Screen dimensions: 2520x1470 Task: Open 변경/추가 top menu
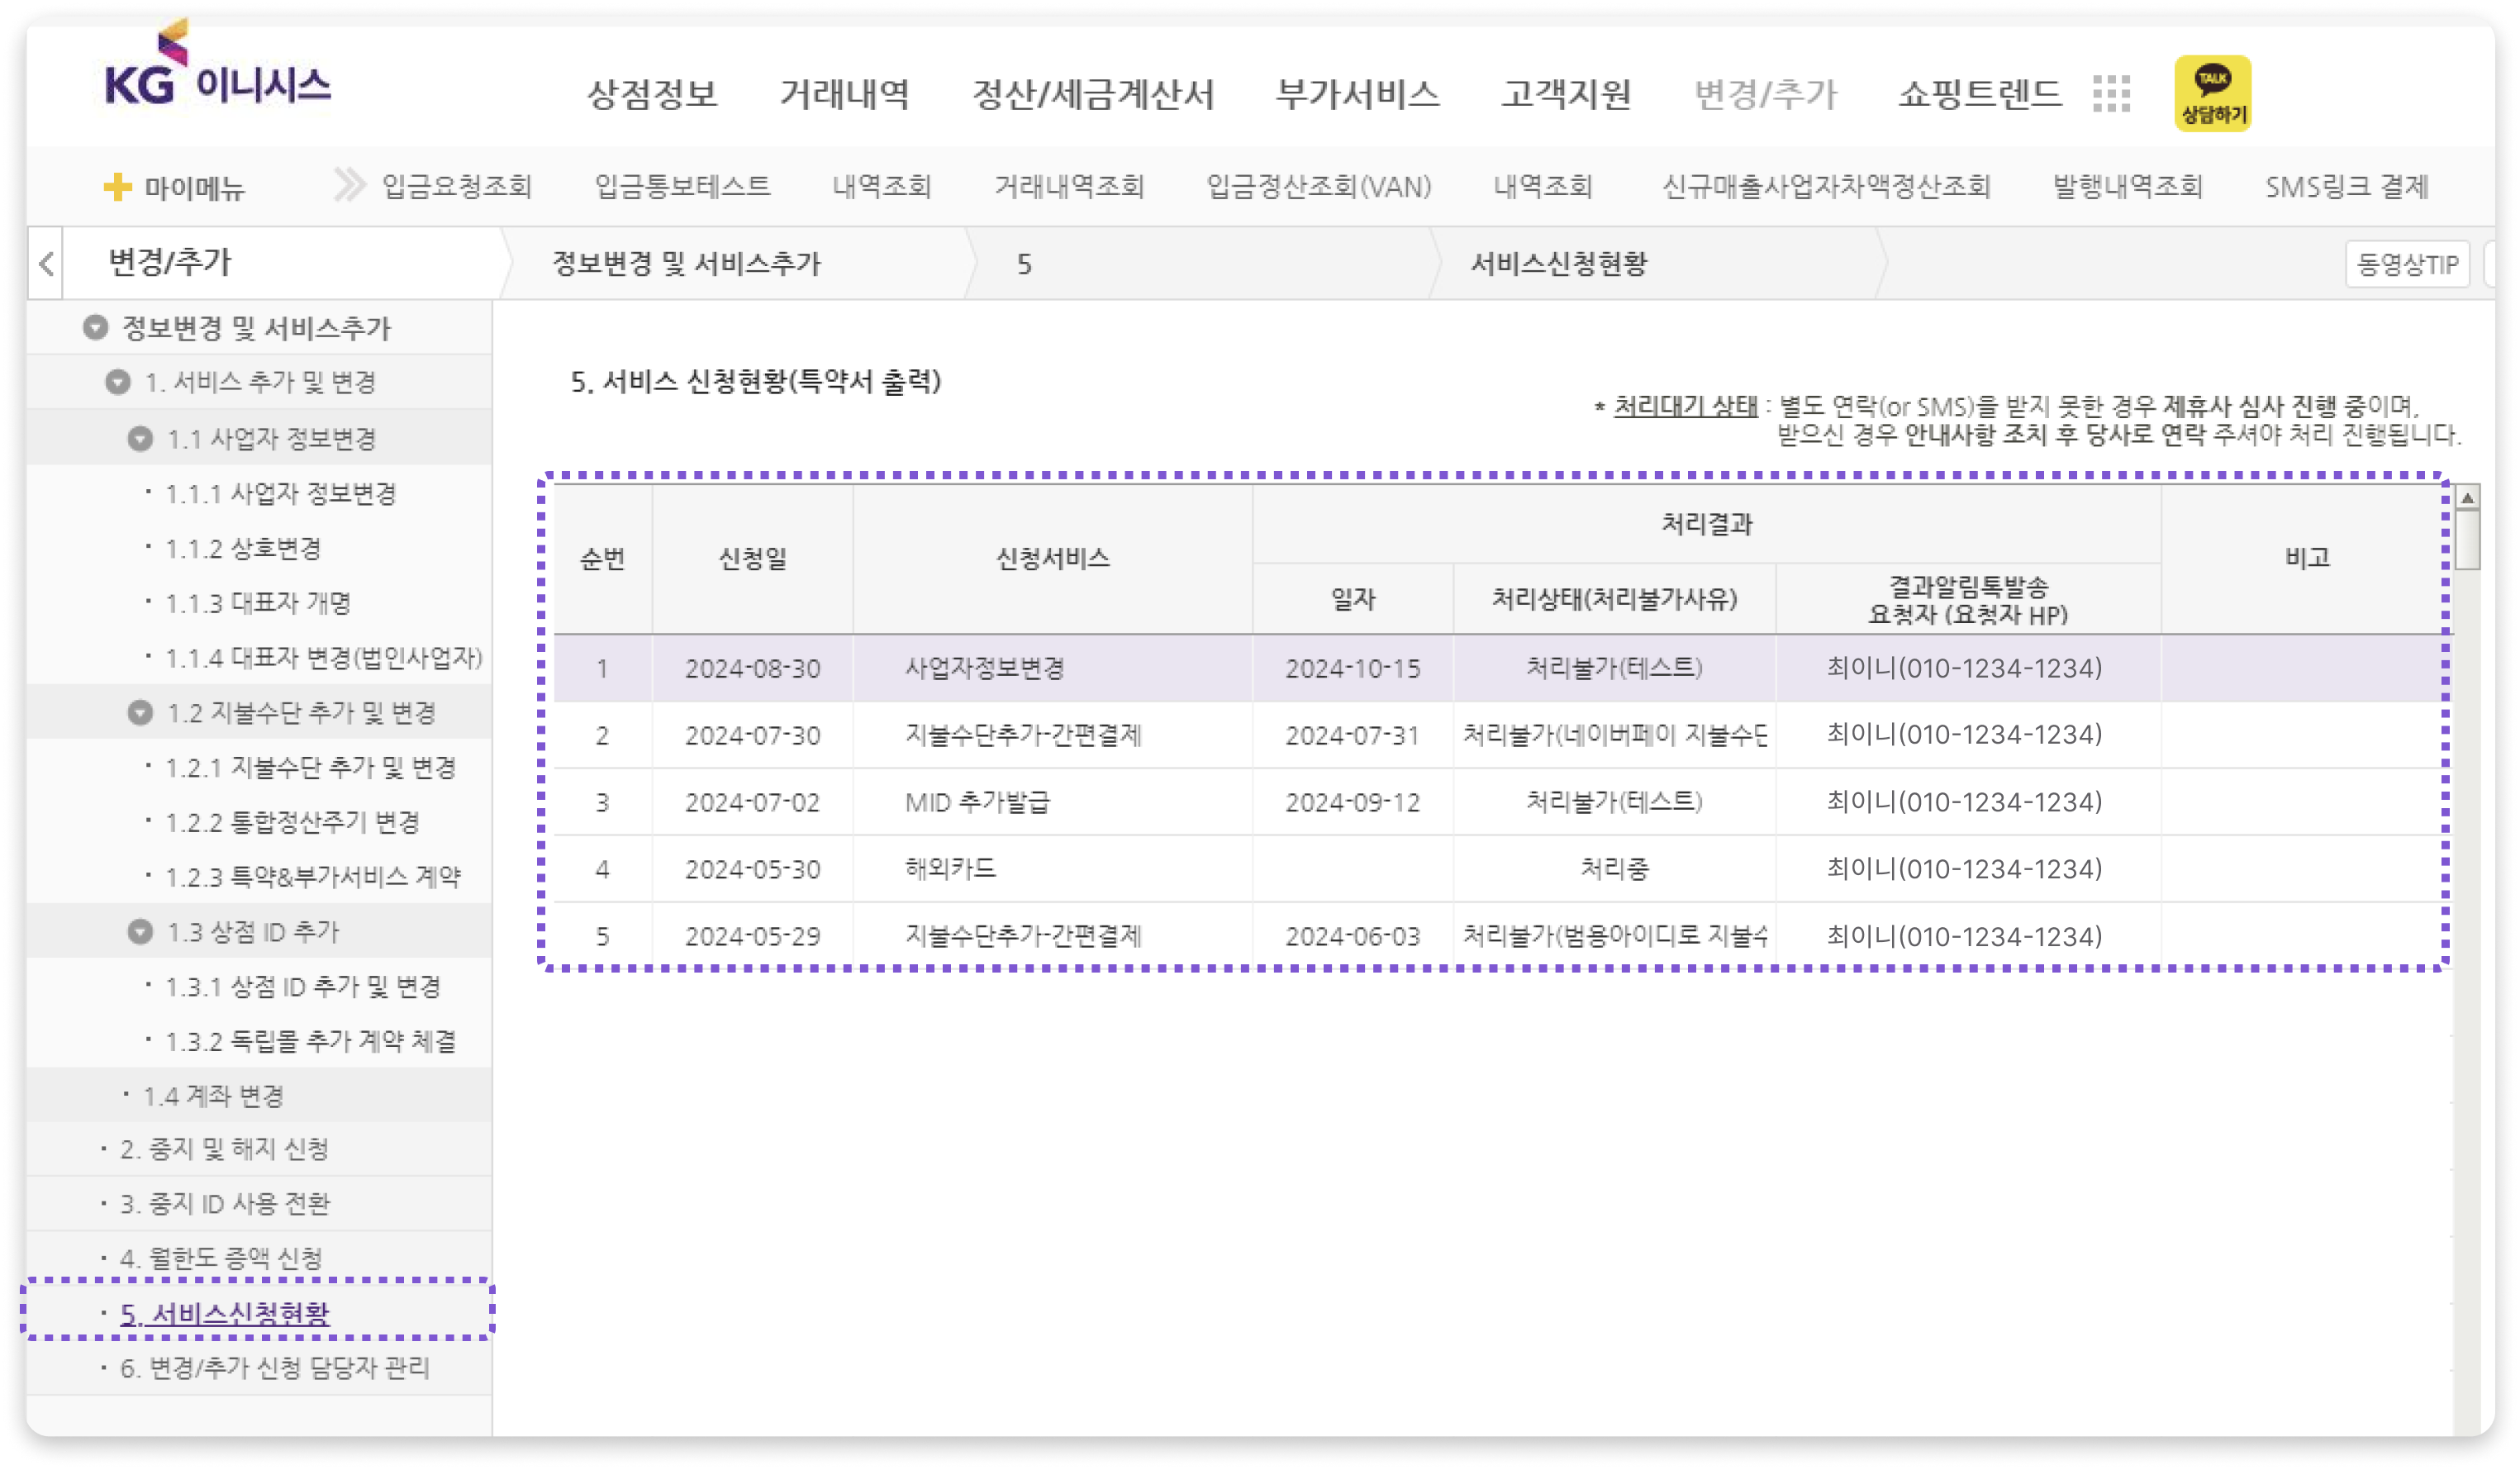pos(1765,94)
